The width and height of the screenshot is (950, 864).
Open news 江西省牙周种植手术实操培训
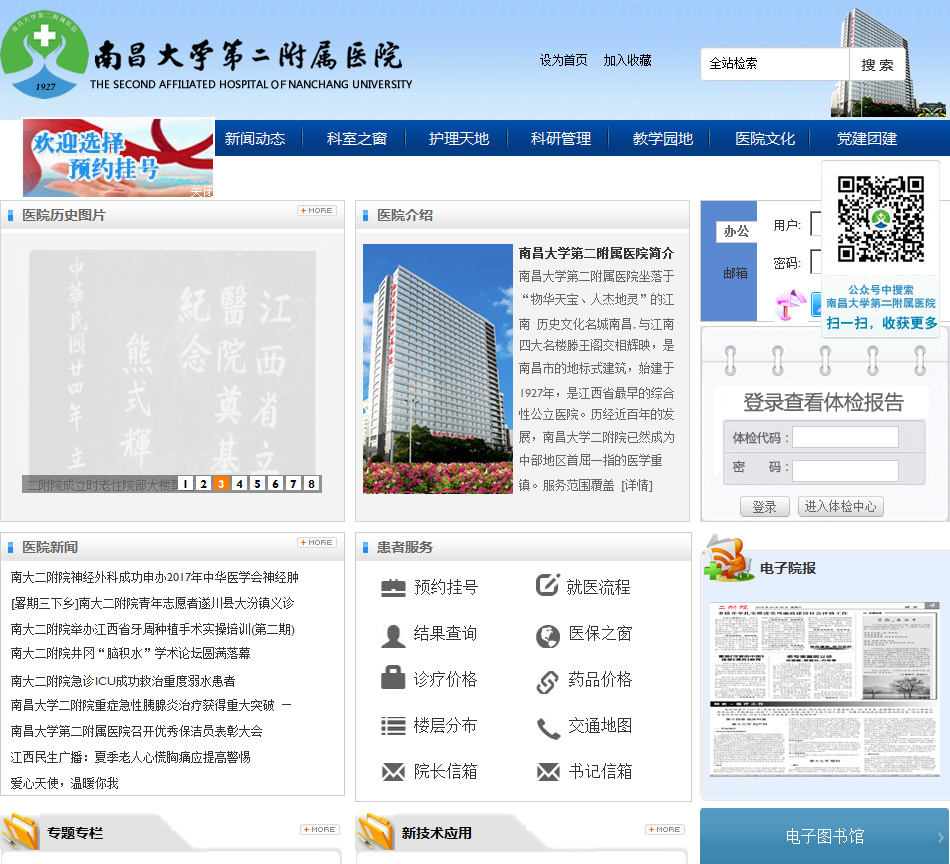153,630
